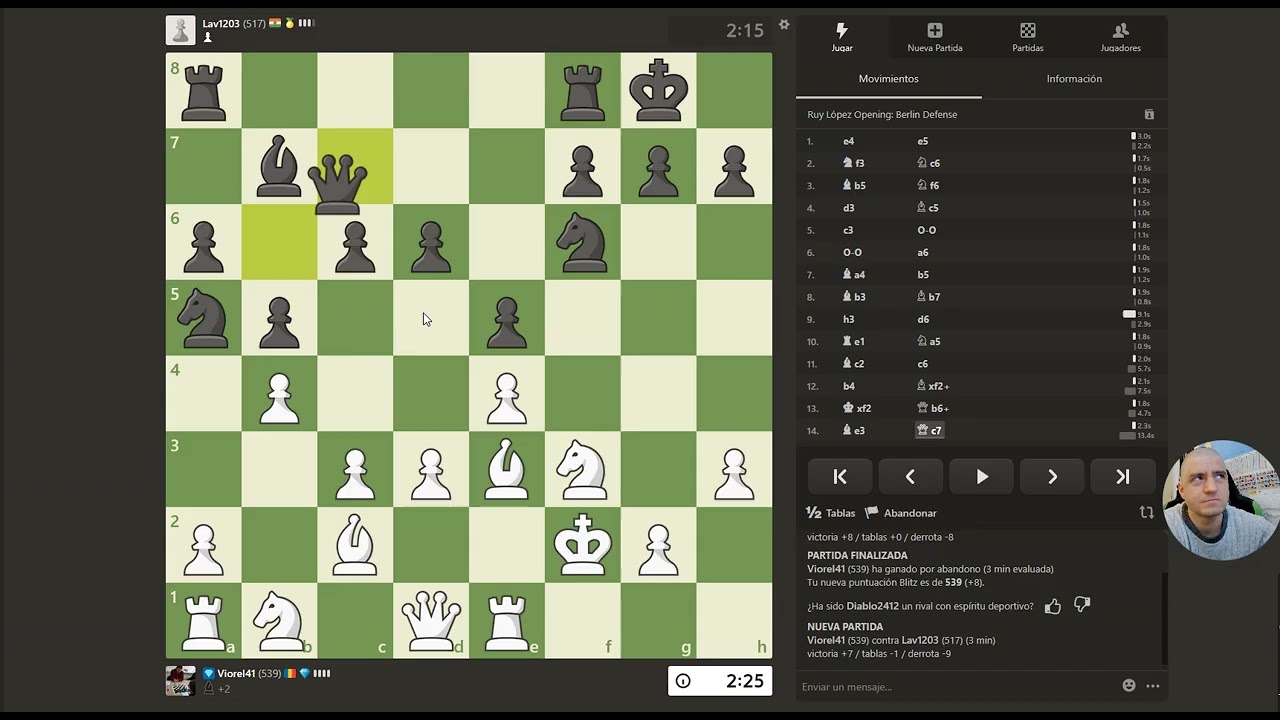The height and width of the screenshot is (720, 1280).
Task: Flip the board orientation icon
Action: [x=1147, y=512]
